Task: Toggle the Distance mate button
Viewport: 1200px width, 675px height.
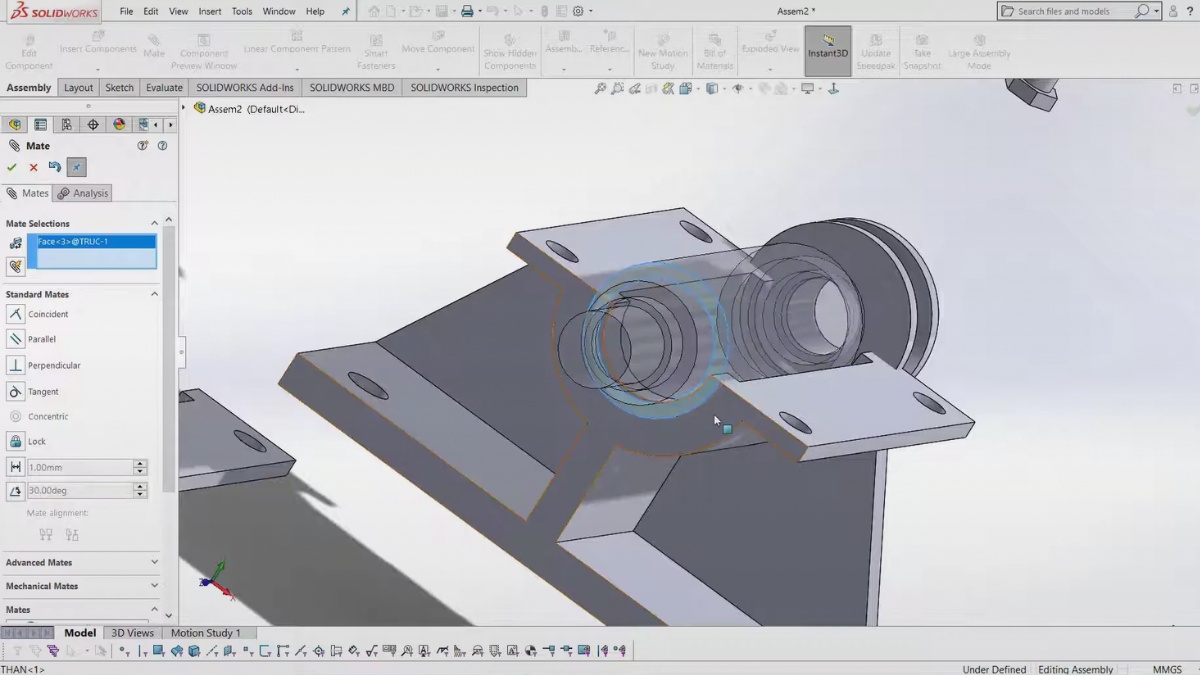Action: click(x=15, y=467)
